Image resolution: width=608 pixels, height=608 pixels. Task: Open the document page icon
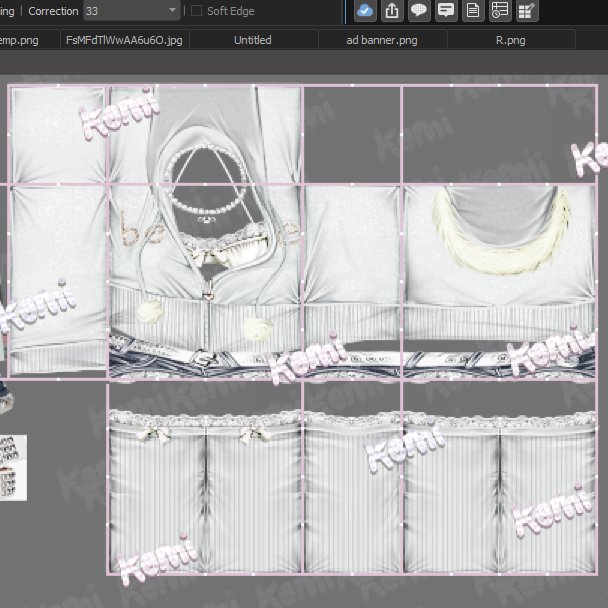[x=473, y=10]
